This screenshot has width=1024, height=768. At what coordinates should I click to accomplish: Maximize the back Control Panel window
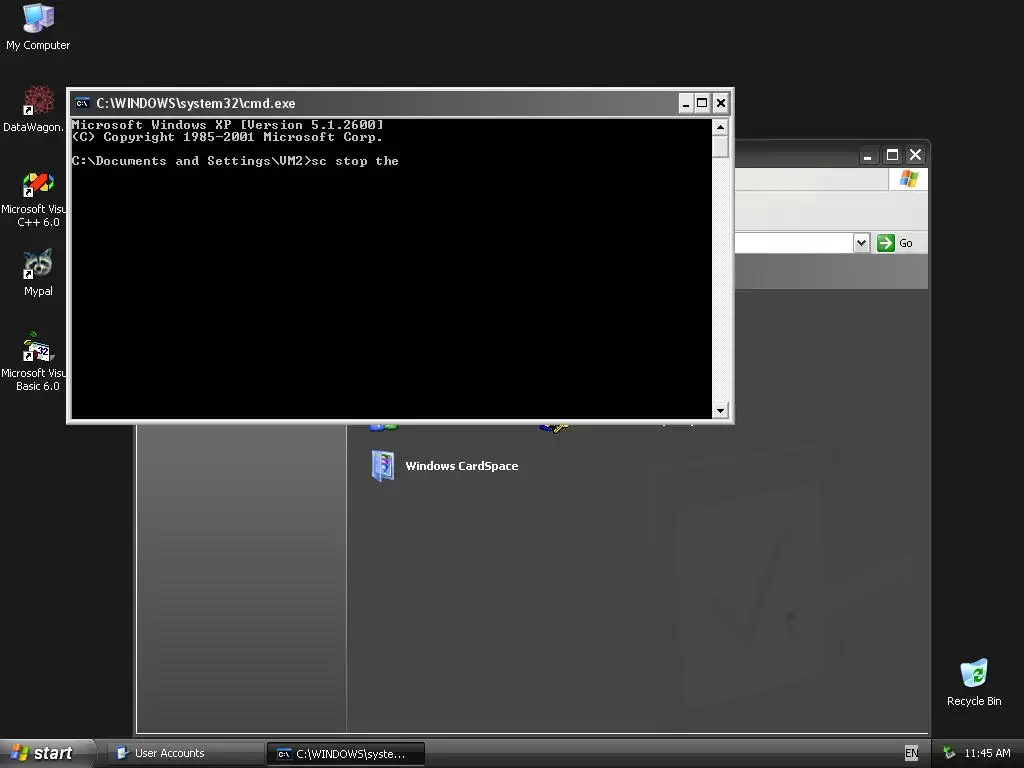(x=892, y=155)
